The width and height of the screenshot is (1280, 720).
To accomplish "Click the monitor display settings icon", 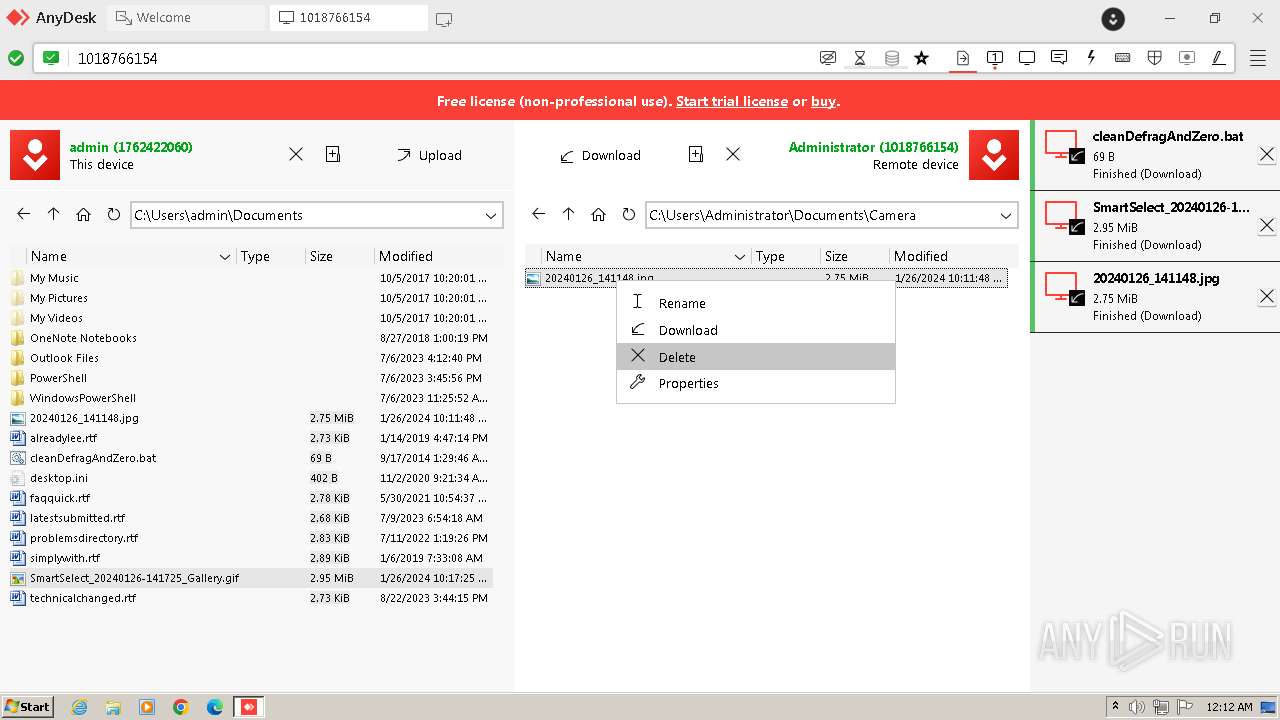I will coord(1027,58).
